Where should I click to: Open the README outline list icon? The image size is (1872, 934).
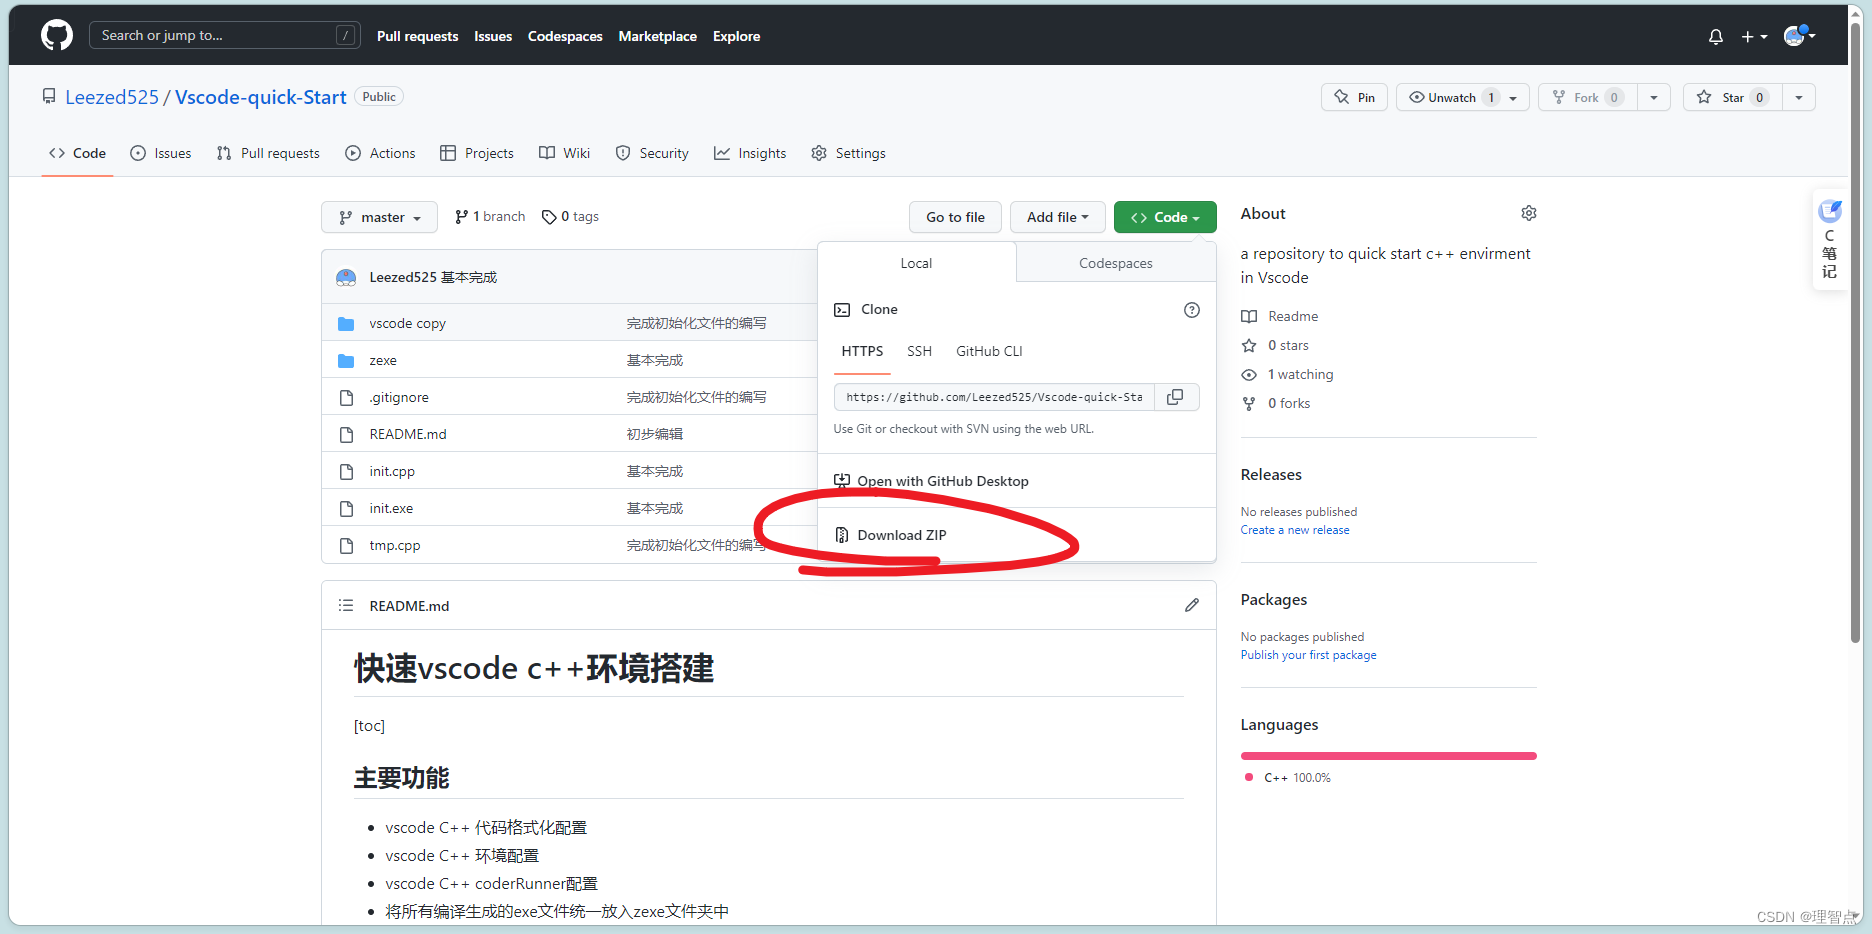346,605
